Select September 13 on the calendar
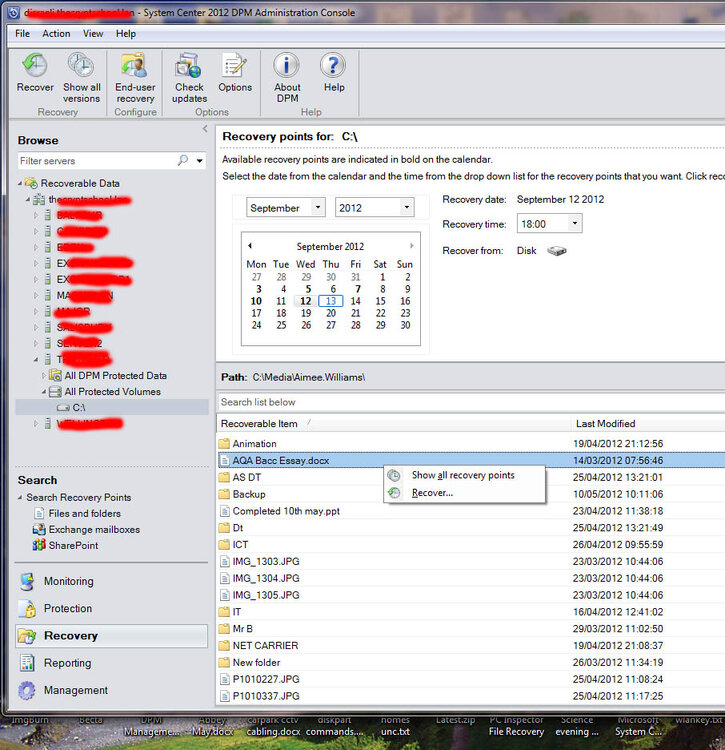The image size is (725, 750). pos(330,301)
